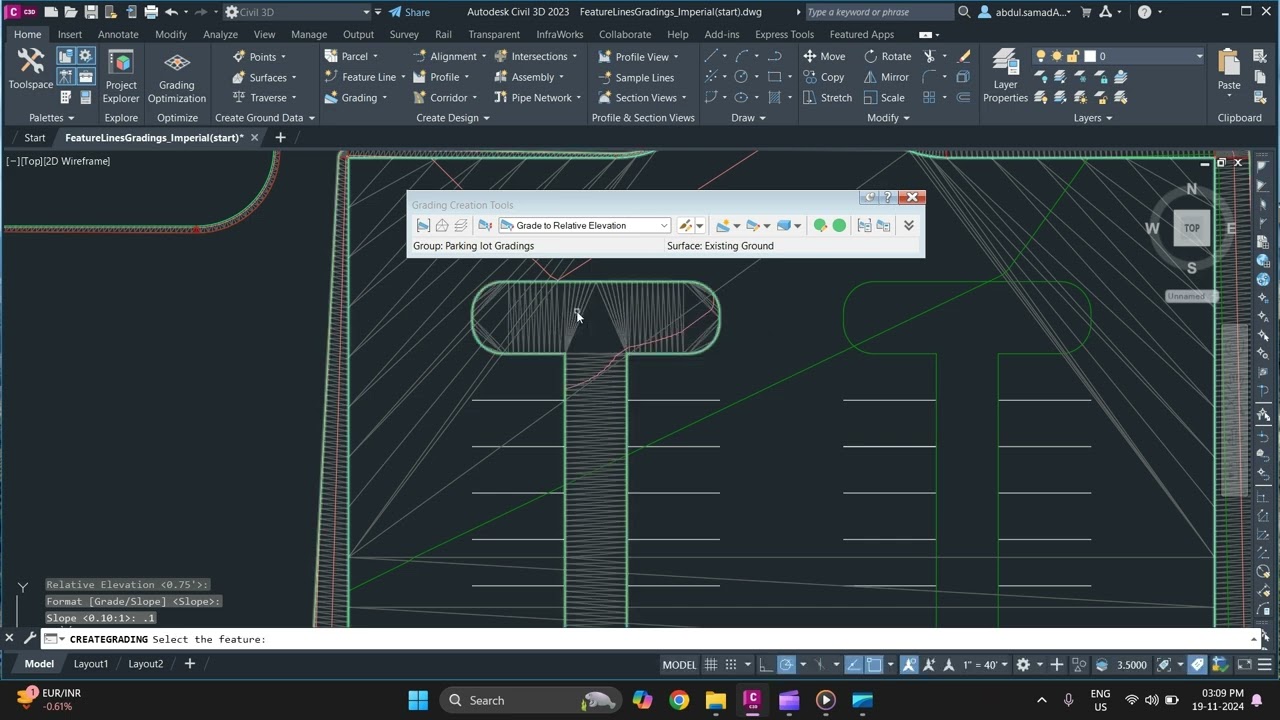Viewport: 1280px width, 720px height.
Task: Click into the keyword search field
Action: tap(878, 12)
